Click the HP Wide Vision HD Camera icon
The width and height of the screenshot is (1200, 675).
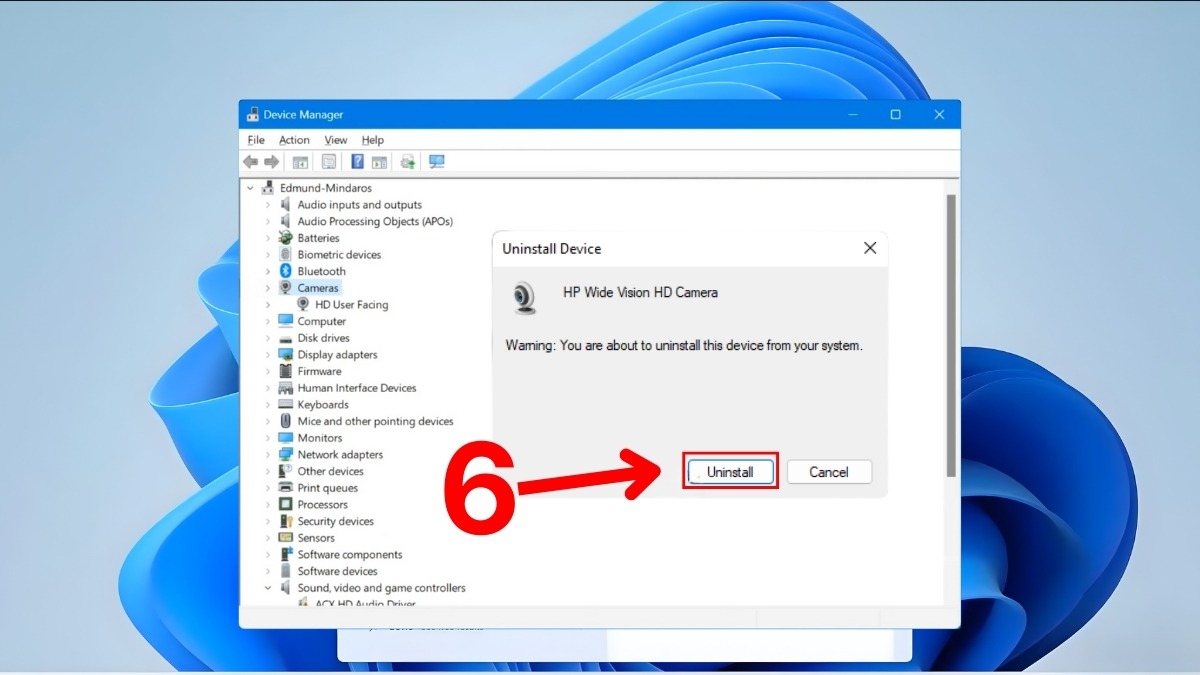click(524, 297)
